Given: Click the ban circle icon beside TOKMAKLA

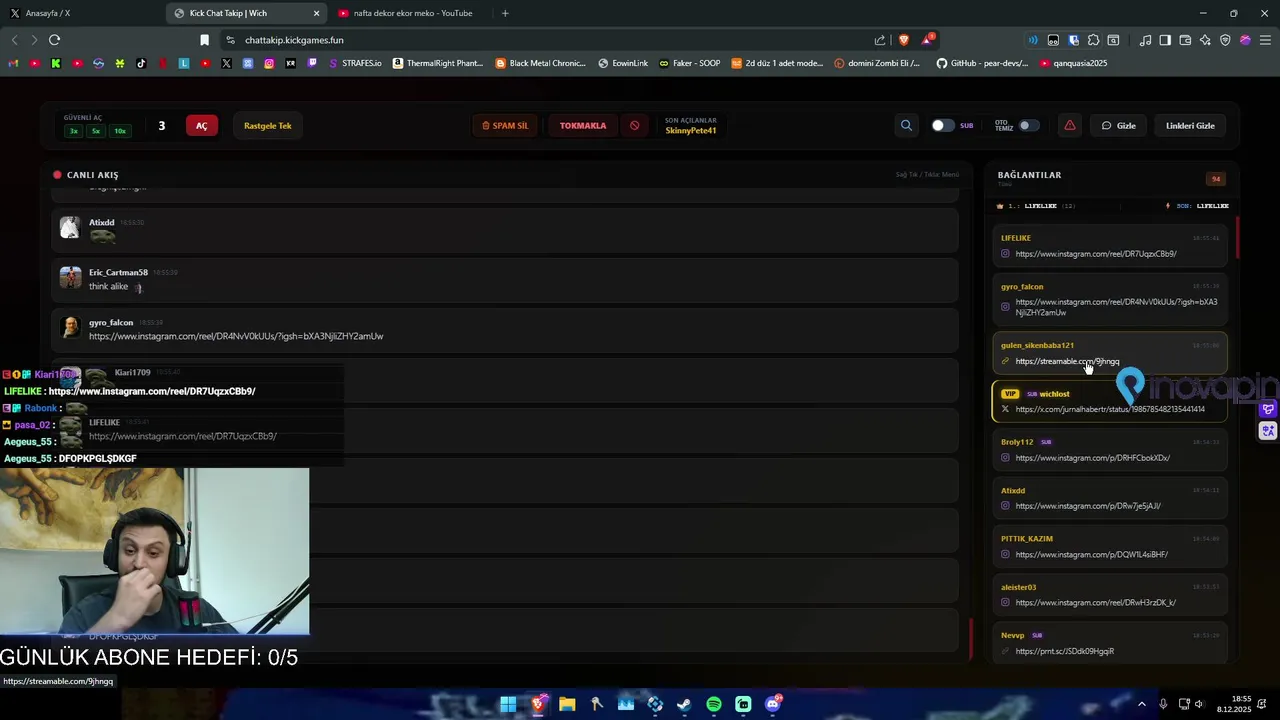Looking at the screenshot, I should pyautogui.click(x=634, y=125).
